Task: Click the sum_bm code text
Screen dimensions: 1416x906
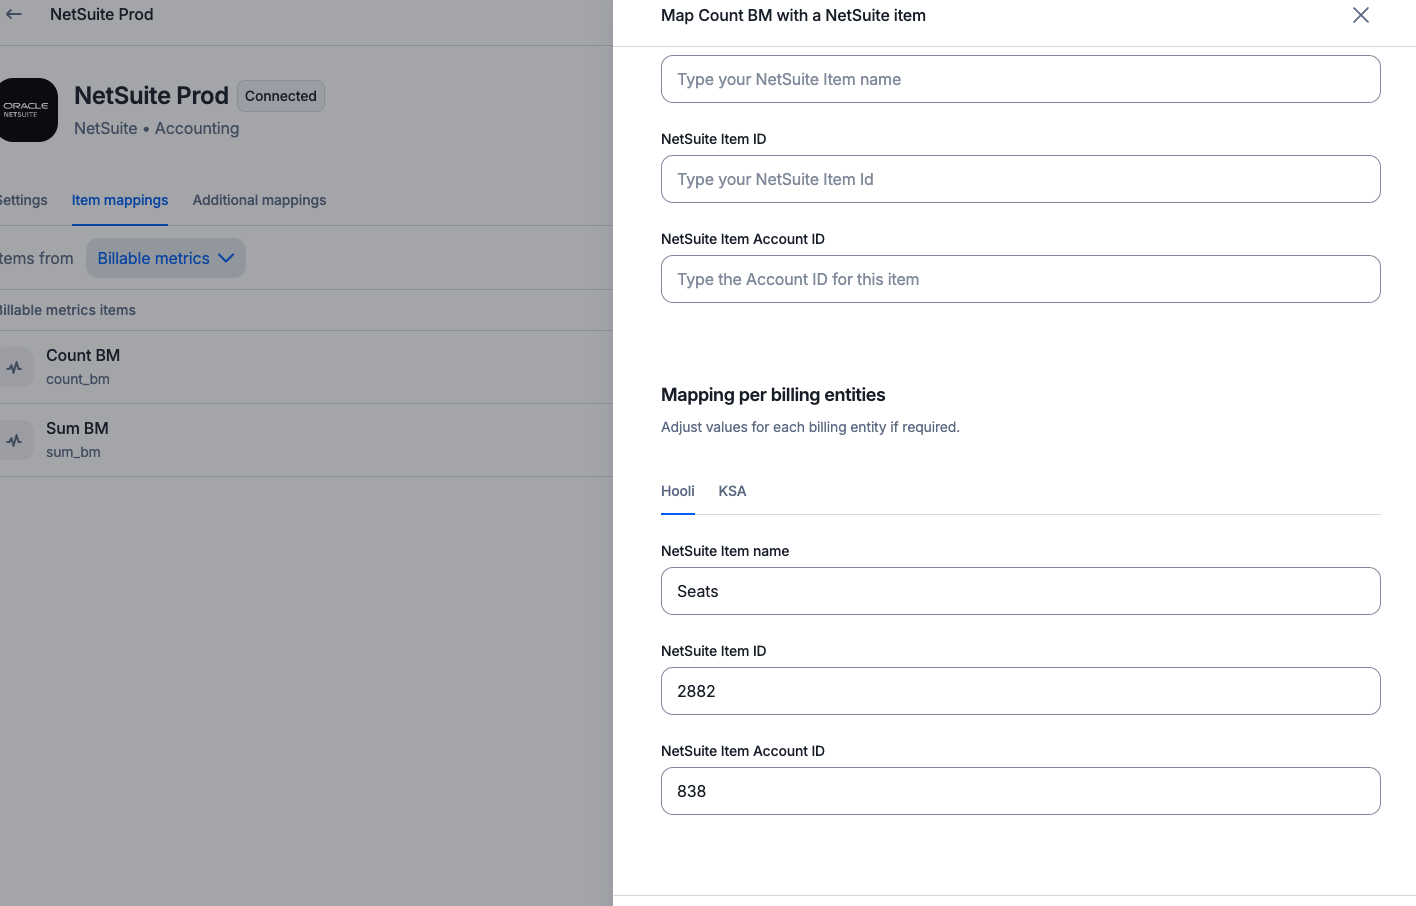Action: tap(73, 452)
